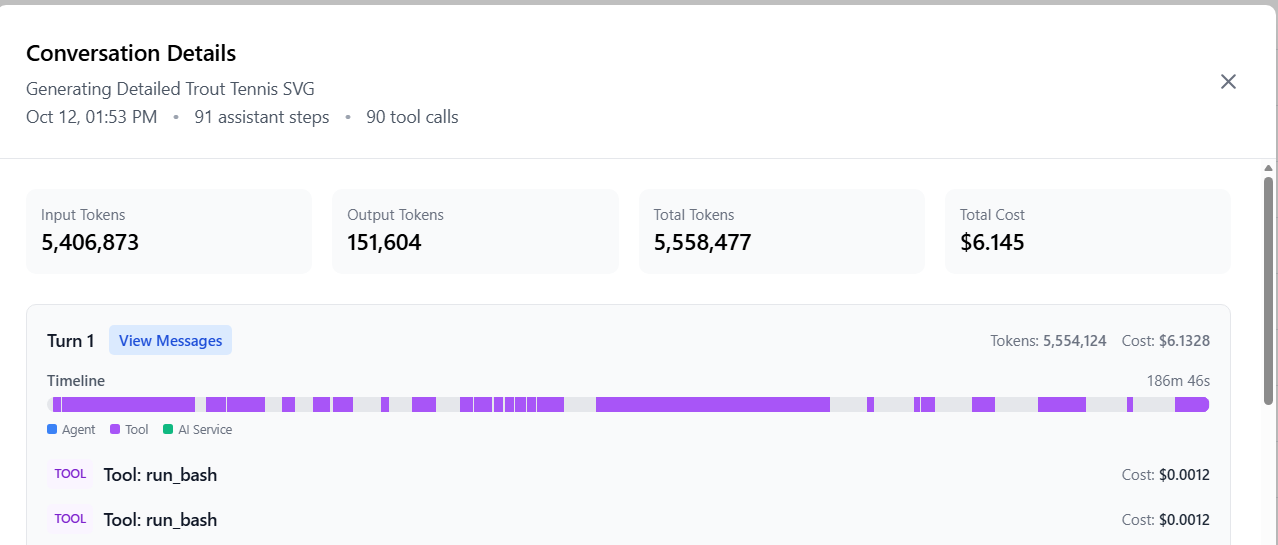Image resolution: width=1278 pixels, height=545 pixels.
Task: Click the 91 assistant steps text
Action: 262,117
